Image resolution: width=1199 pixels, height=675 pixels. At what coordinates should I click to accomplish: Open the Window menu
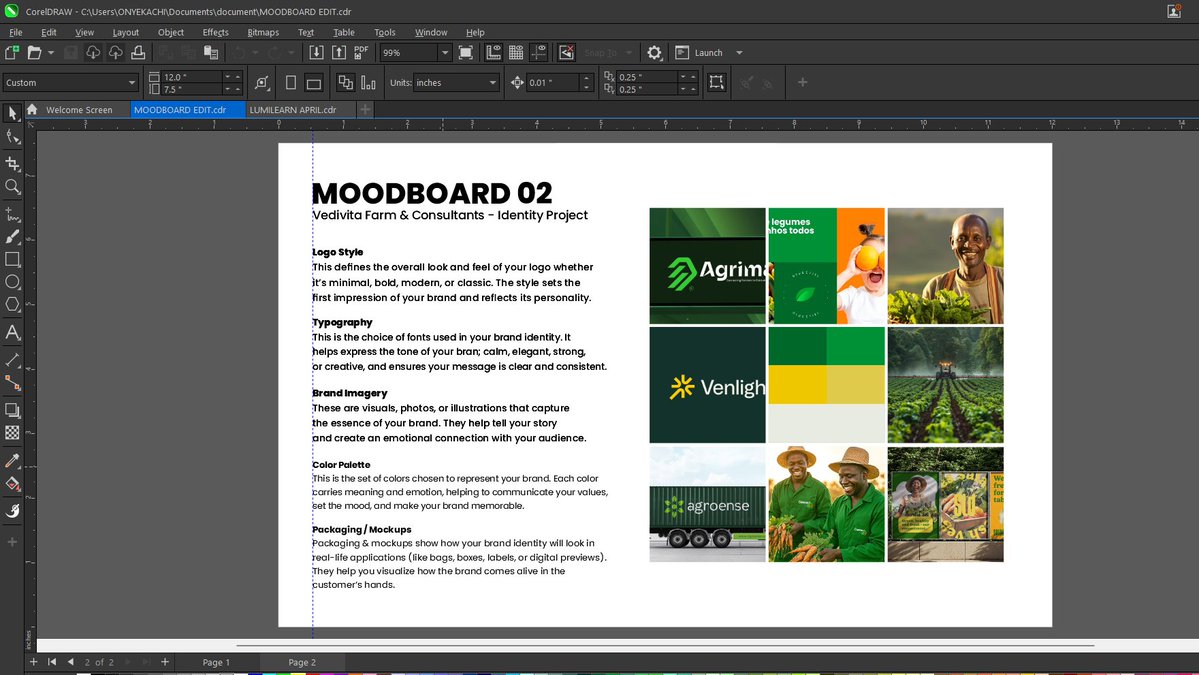tap(431, 32)
